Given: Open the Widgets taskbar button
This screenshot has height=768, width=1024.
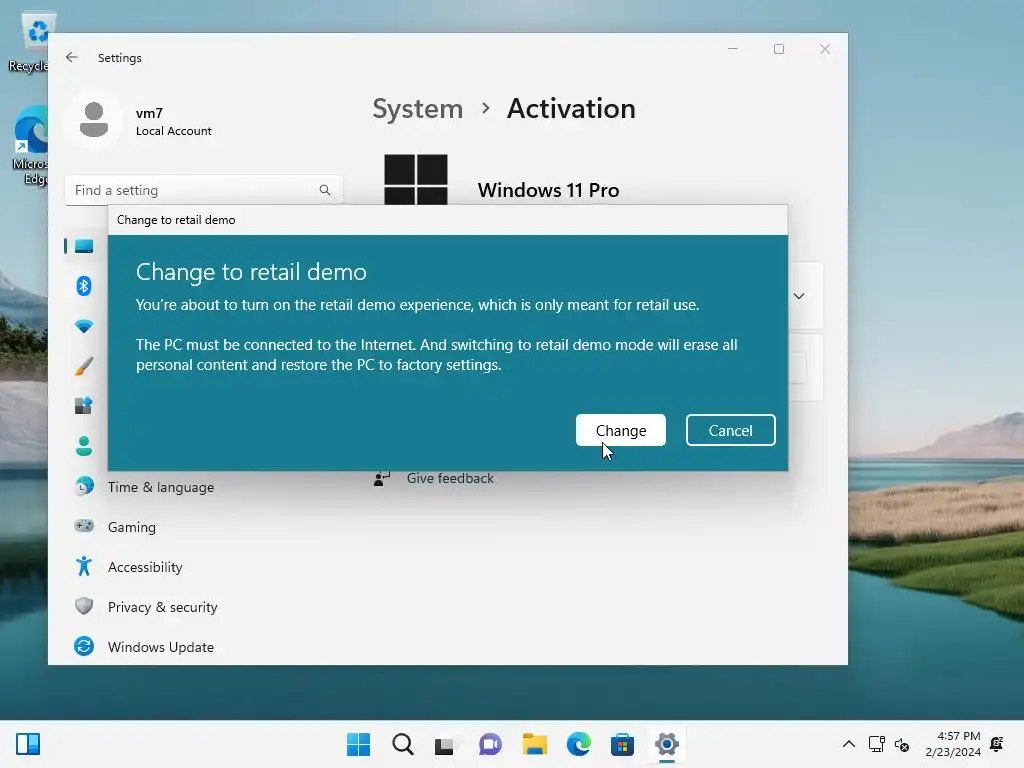Looking at the screenshot, I should (28, 744).
